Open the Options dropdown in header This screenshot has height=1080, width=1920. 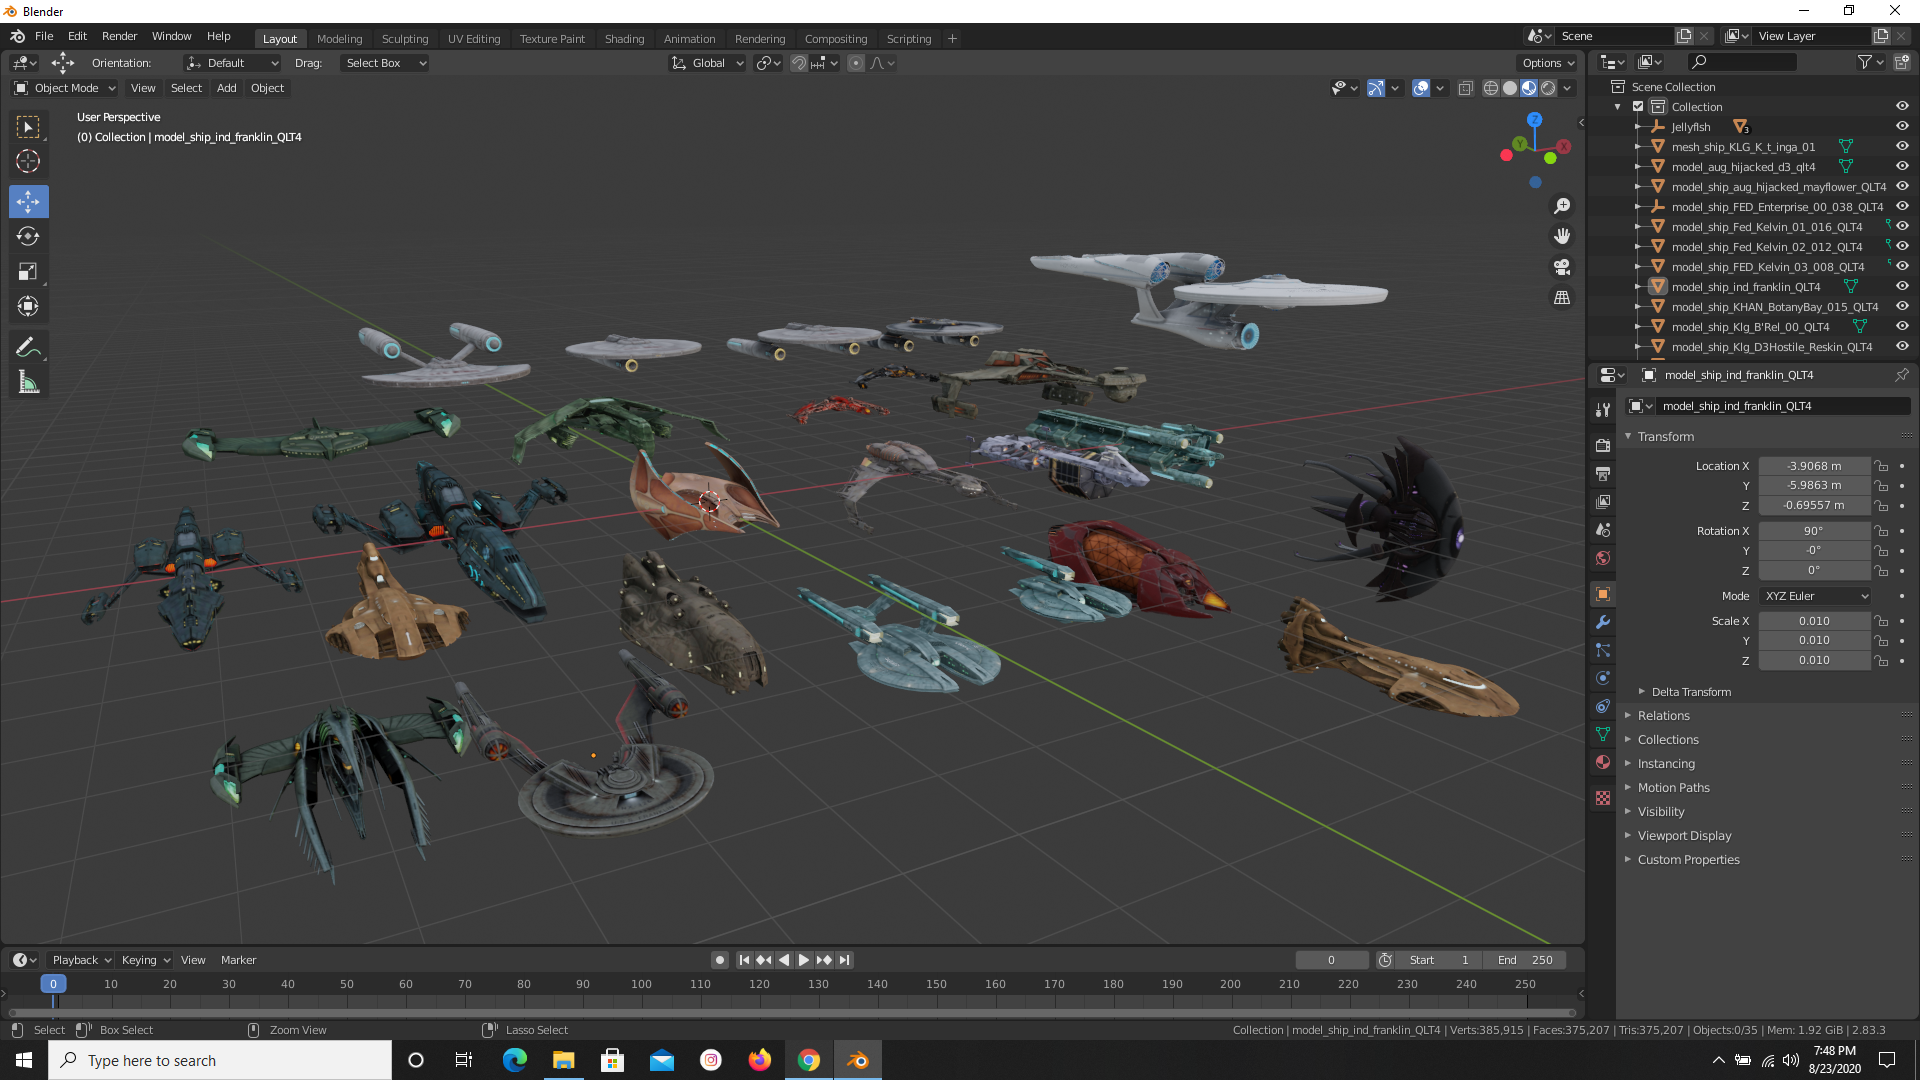[1548, 63]
